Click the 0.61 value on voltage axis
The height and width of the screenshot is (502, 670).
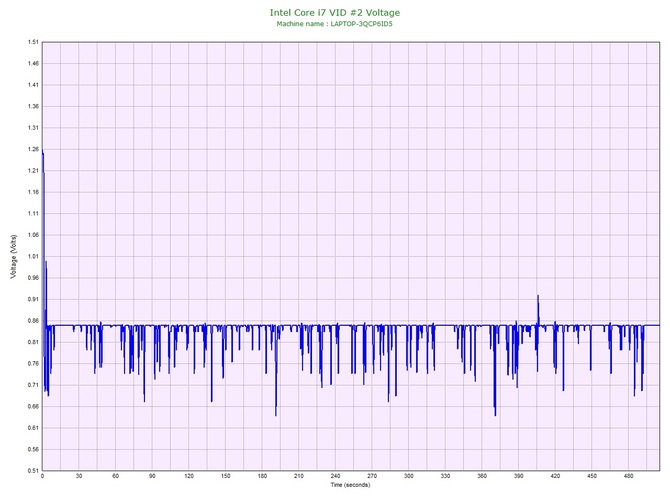click(x=33, y=428)
